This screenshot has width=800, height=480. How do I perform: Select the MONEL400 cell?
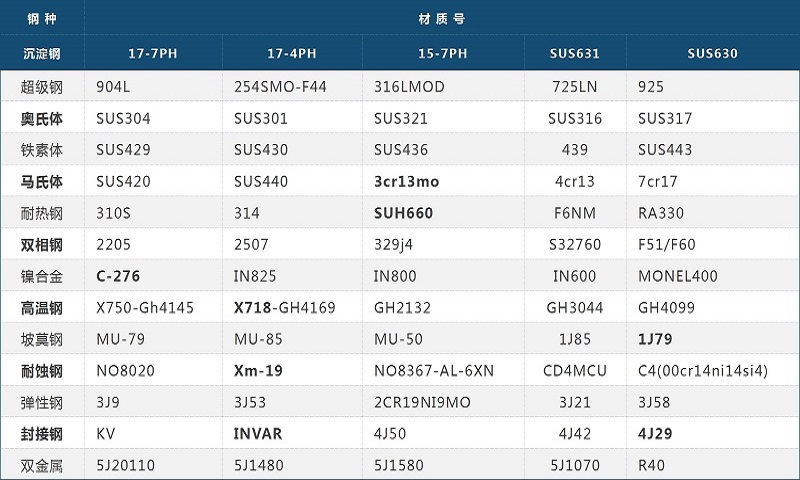point(677,276)
